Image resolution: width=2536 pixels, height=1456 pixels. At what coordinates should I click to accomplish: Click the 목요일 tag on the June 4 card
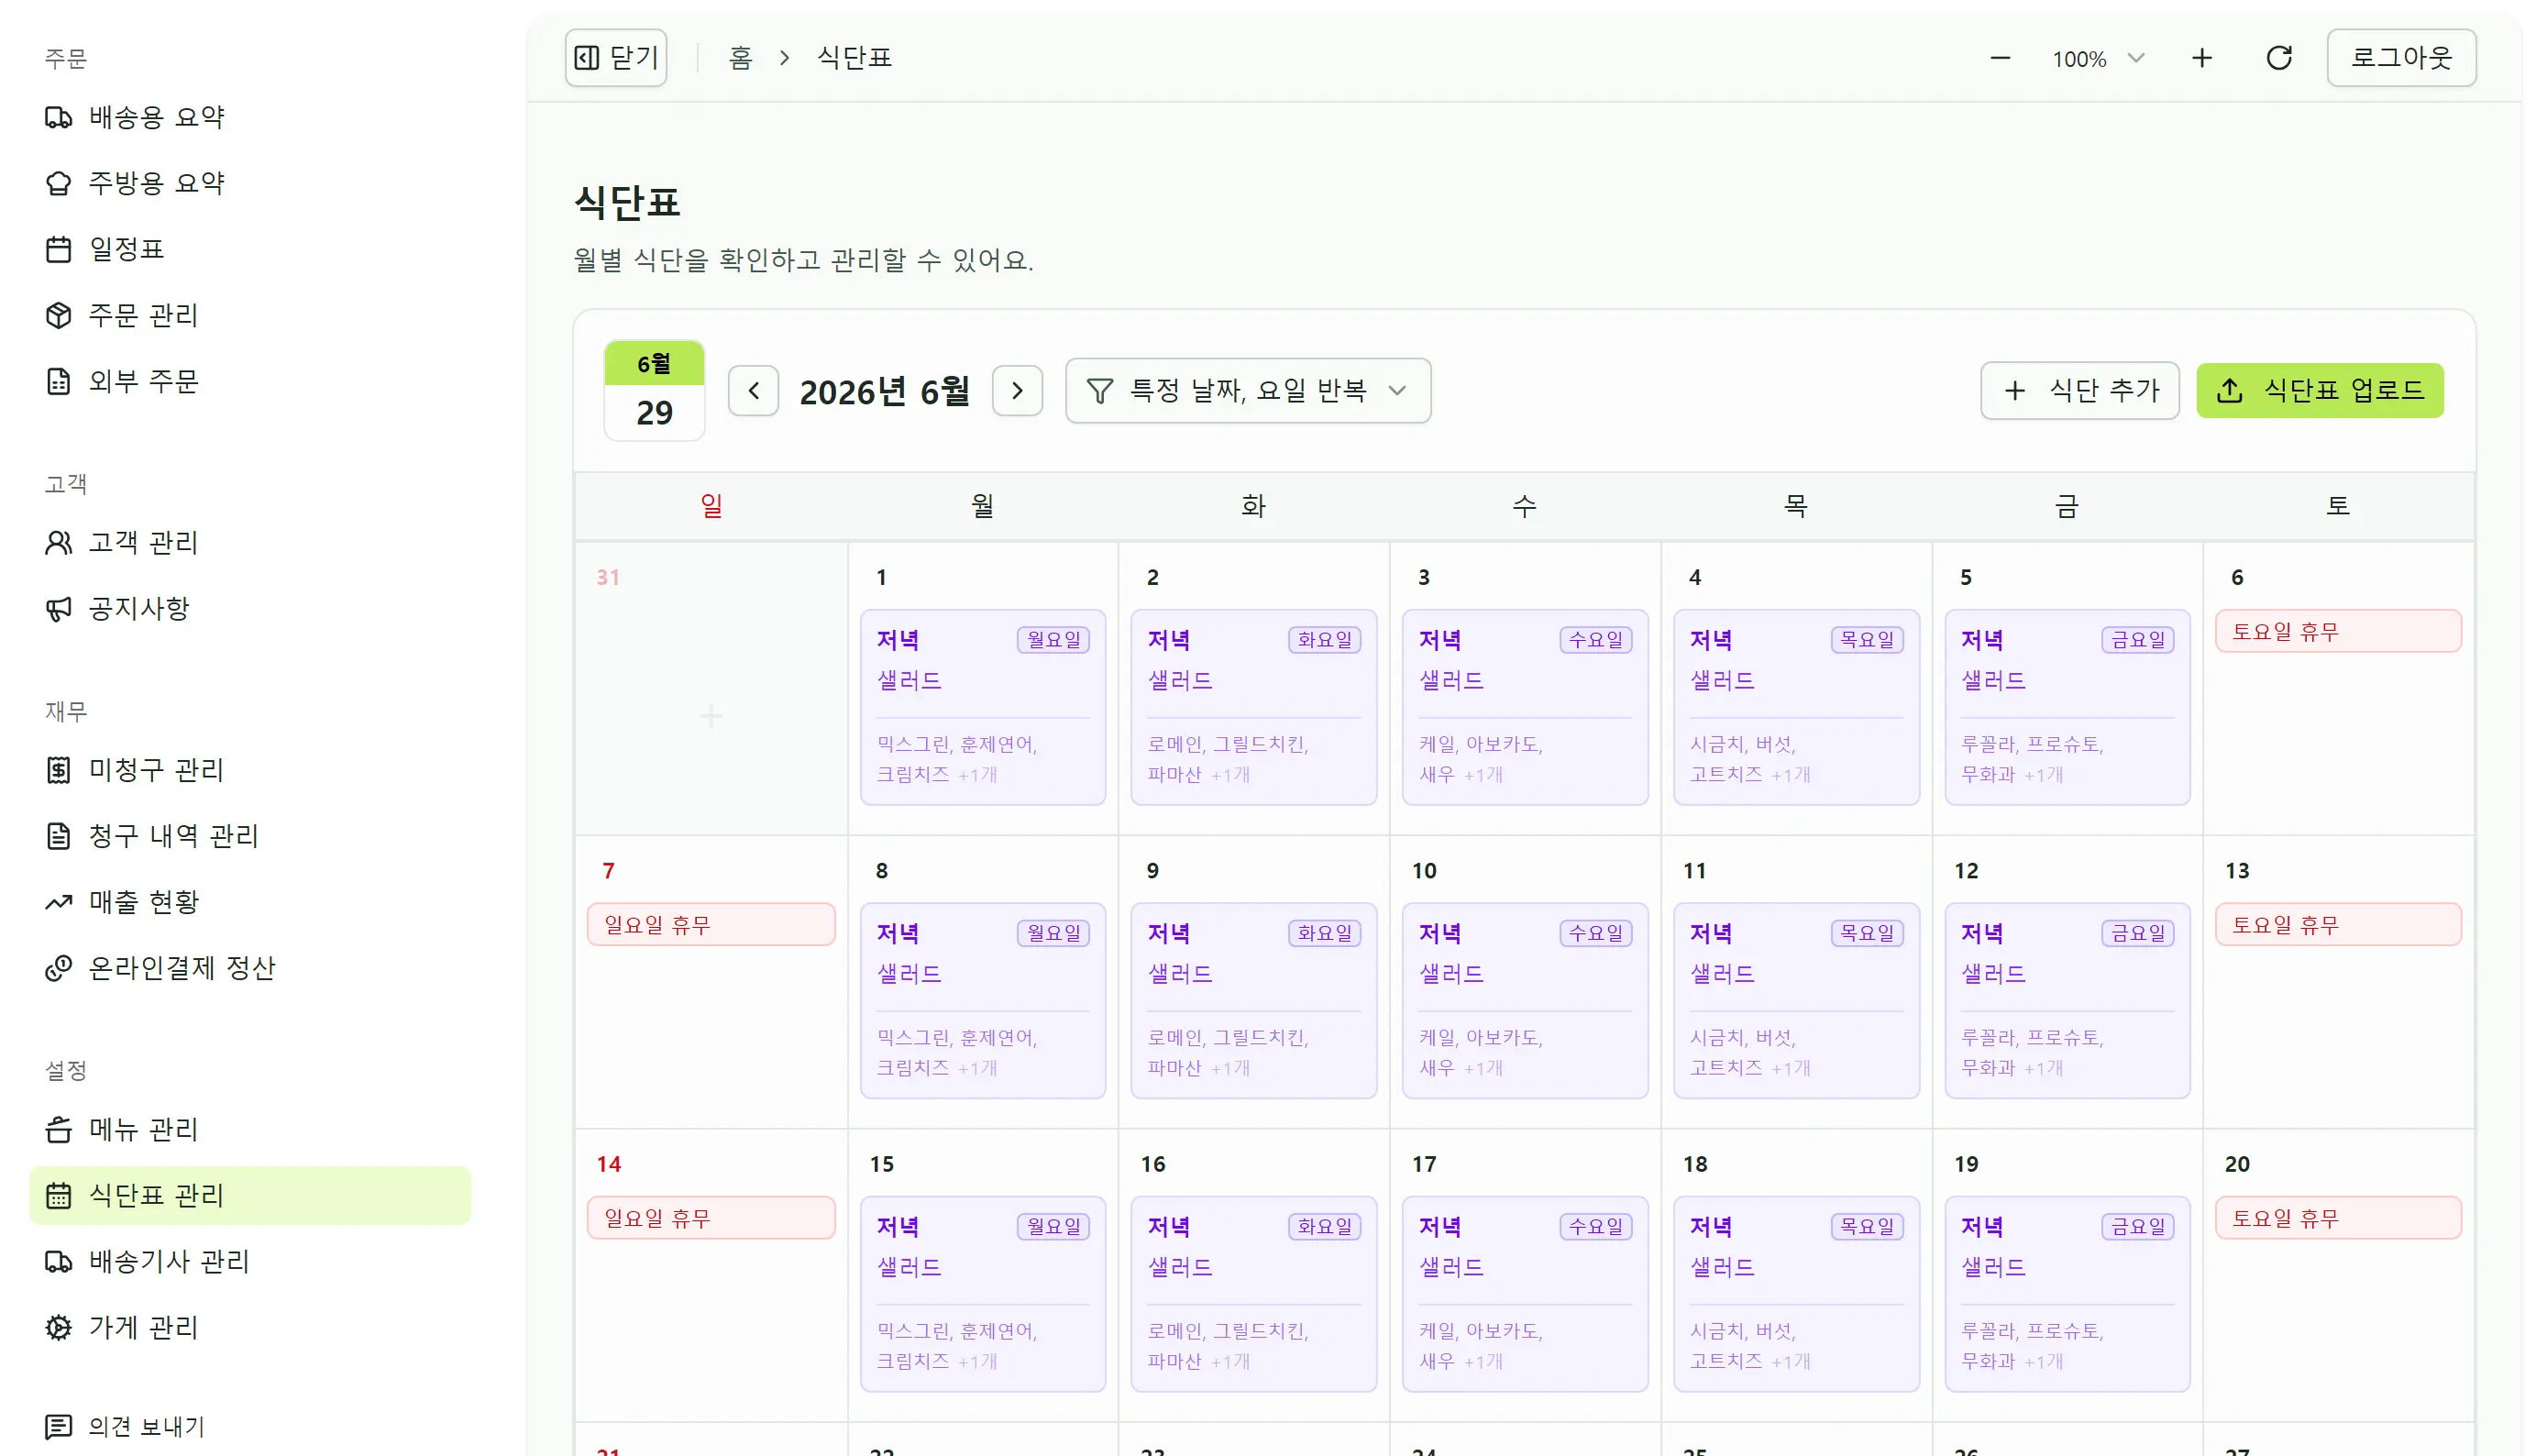(1866, 640)
